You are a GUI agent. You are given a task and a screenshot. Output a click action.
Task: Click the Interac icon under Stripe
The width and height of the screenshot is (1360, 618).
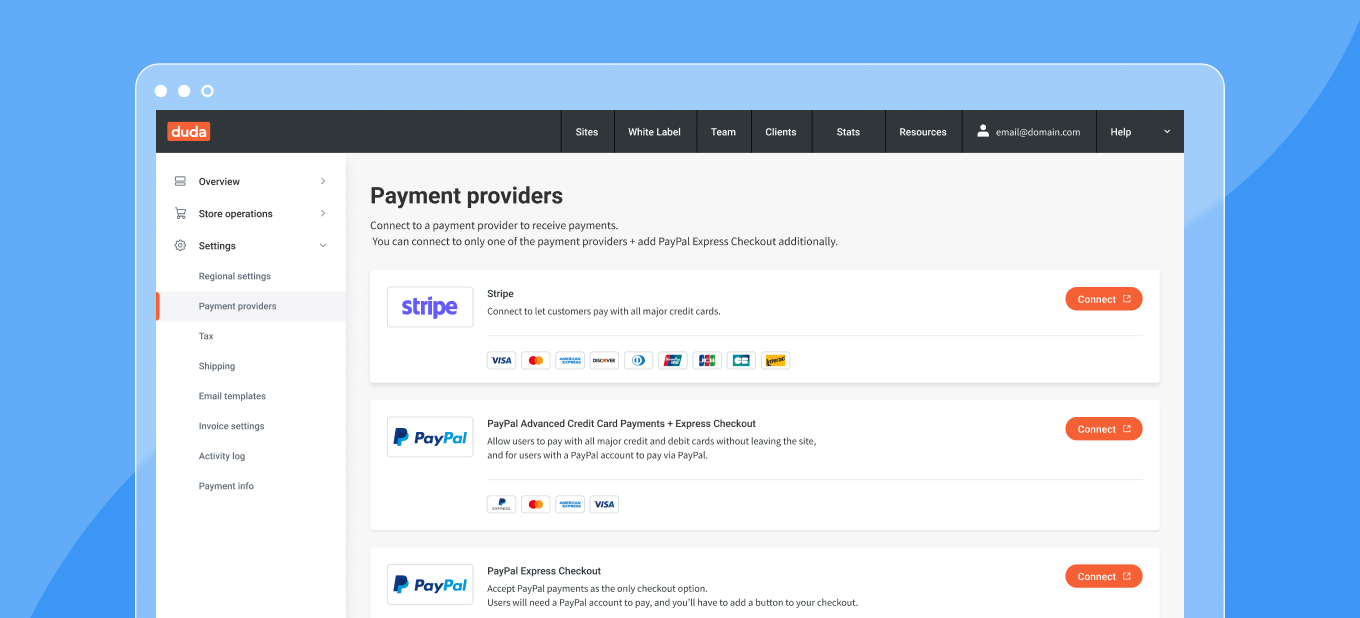point(775,360)
